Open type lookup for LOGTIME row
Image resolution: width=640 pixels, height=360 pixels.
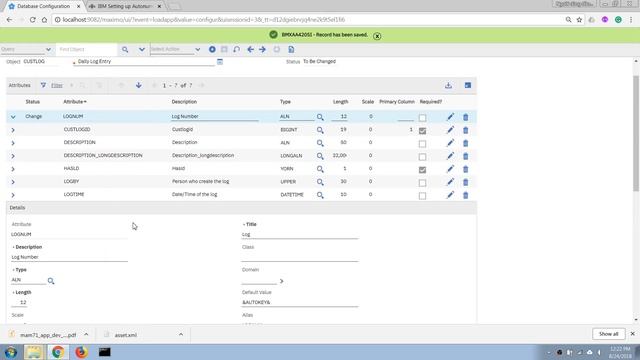(320, 195)
